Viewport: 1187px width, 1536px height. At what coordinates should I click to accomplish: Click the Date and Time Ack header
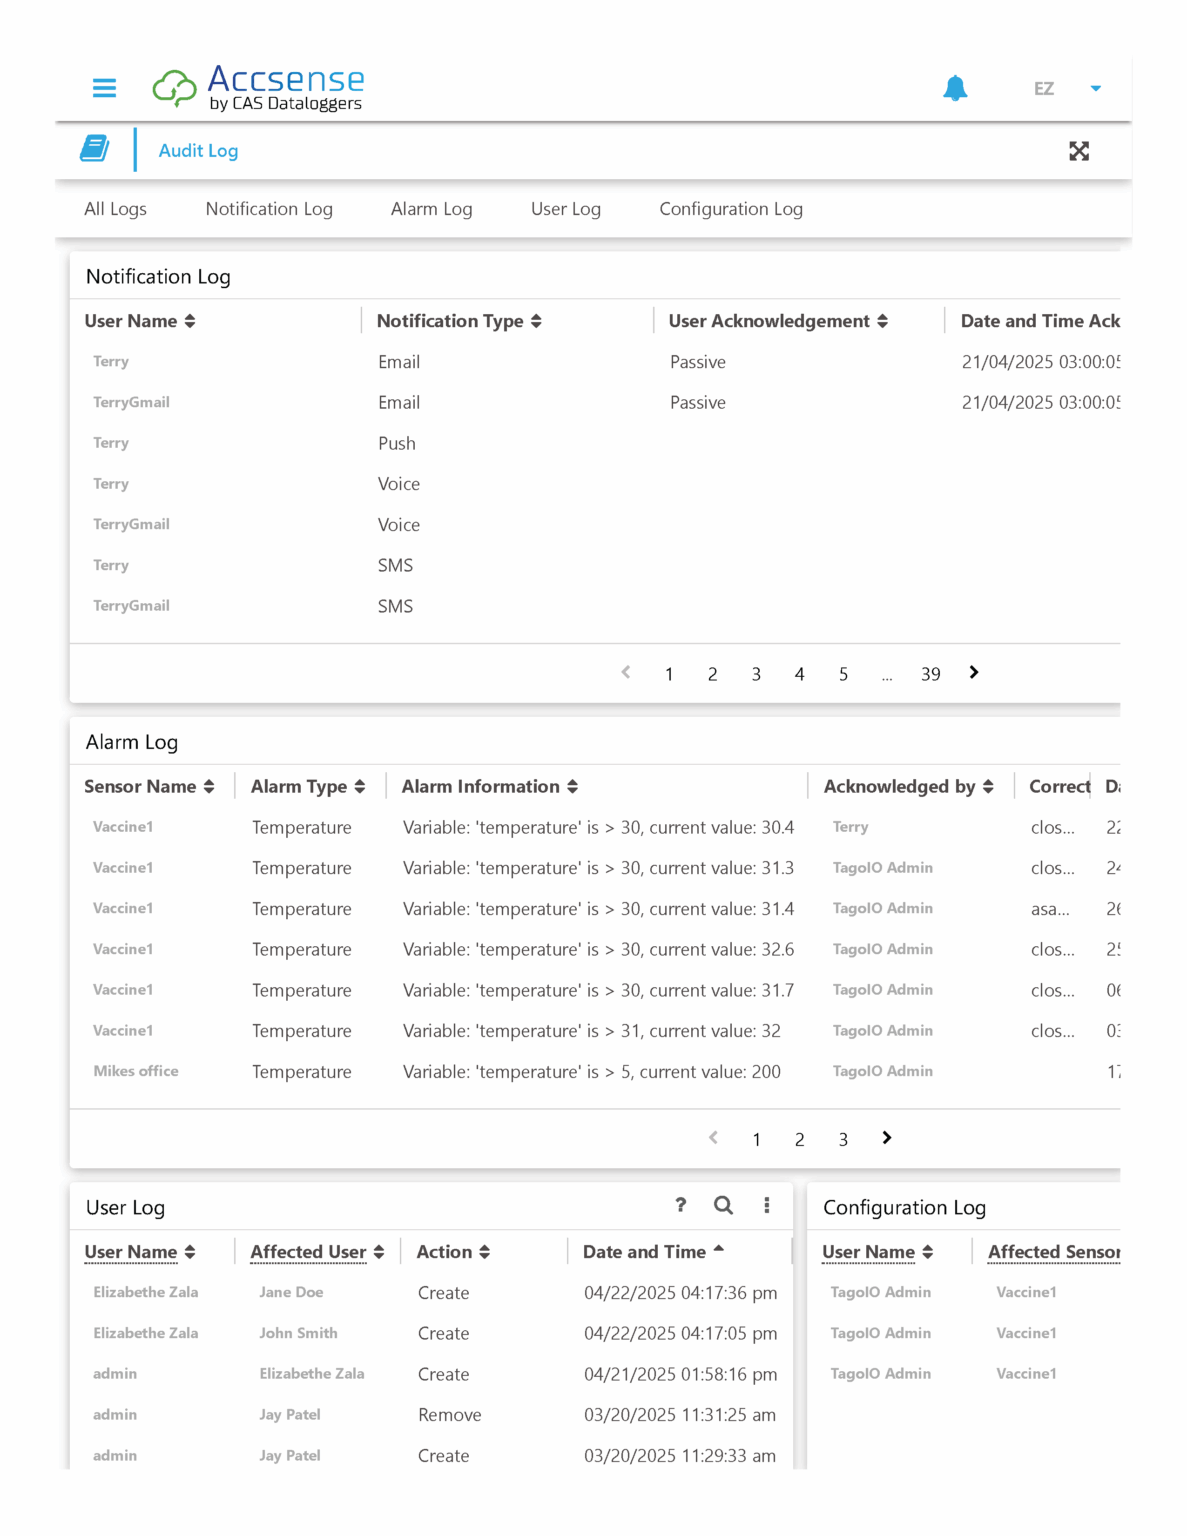(x=1040, y=321)
